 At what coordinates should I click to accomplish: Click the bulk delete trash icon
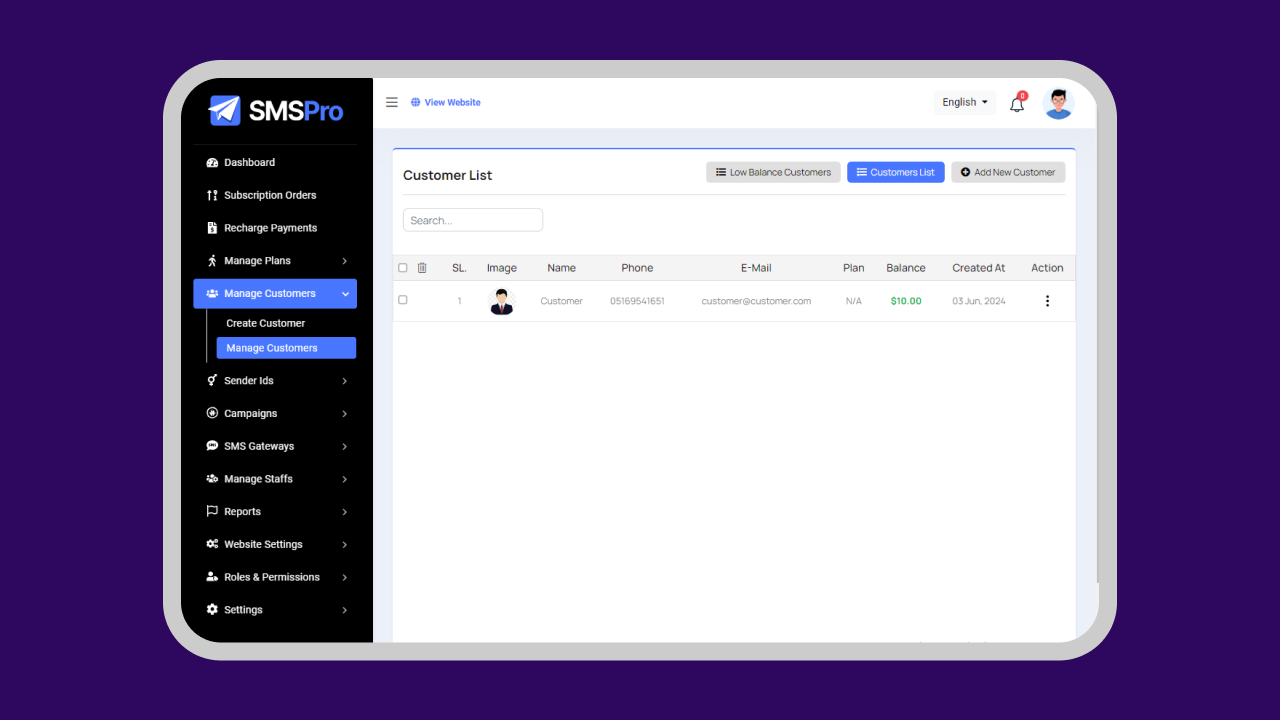click(422, 267)
